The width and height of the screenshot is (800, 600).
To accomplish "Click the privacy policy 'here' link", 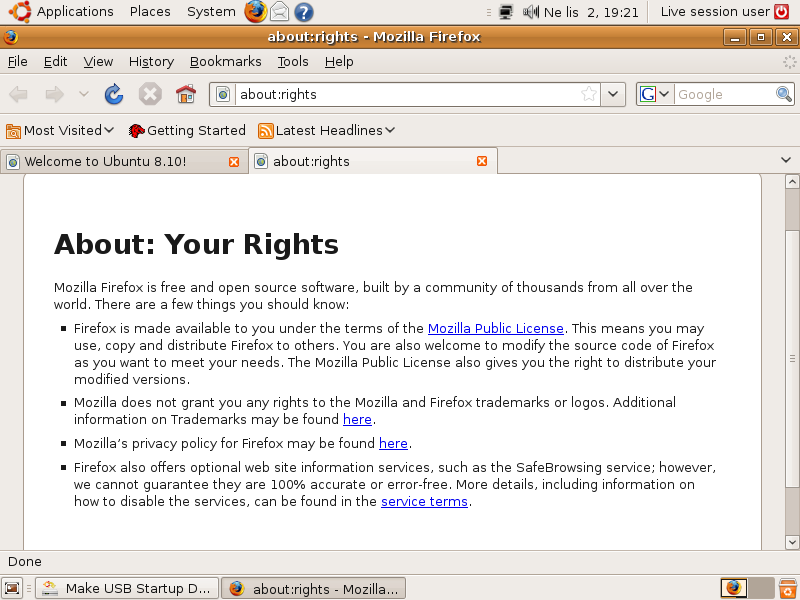I will point(393,443).
